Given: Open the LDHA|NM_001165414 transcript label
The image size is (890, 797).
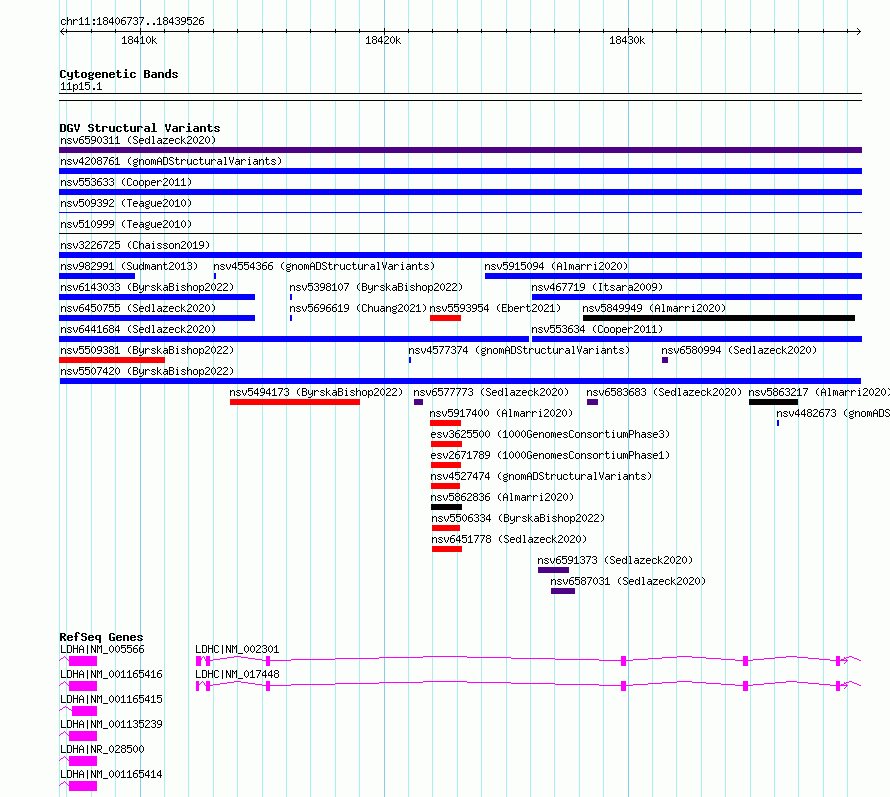Looking at the screenshot, I should point(111,774).
